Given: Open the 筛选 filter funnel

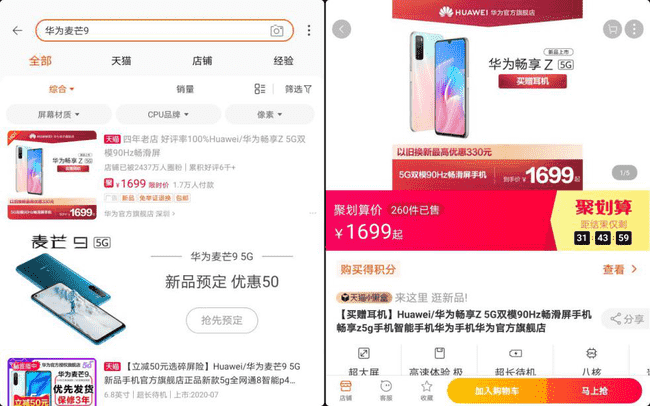Looking at the screenshot, I should tap(298, 89).
